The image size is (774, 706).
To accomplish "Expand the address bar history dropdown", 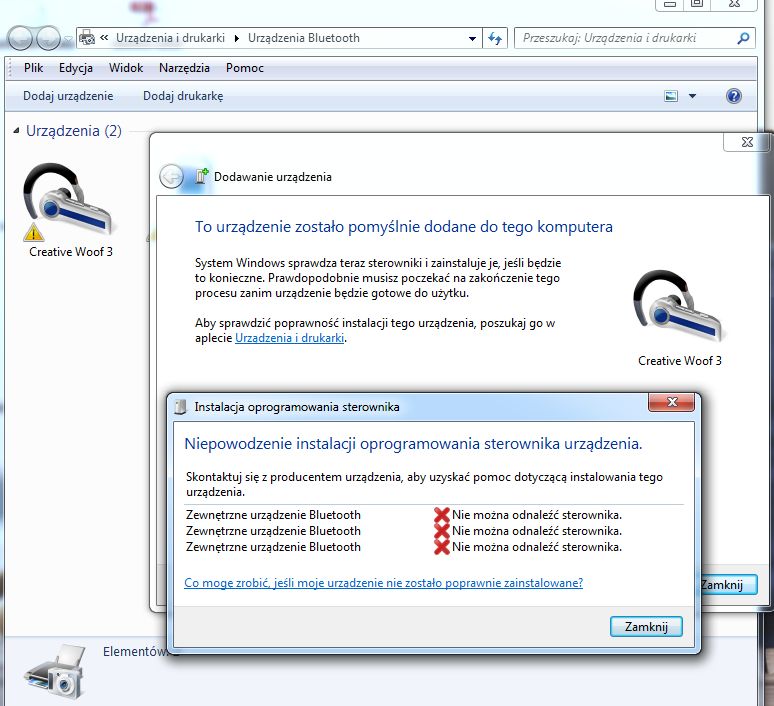I will pyautogui.click(x=473, y=38).
